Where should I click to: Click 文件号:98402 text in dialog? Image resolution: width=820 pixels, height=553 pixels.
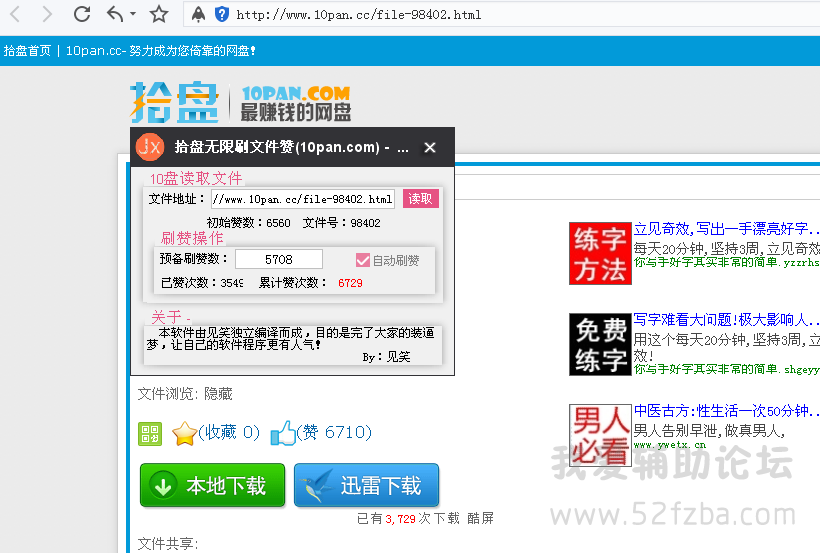click(341, 223)
